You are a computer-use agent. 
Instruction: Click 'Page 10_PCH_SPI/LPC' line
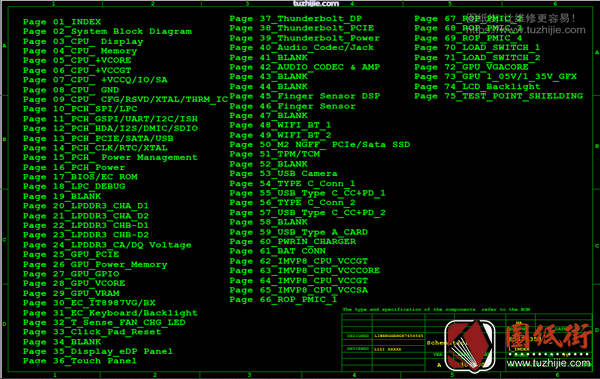pos(80,109)
